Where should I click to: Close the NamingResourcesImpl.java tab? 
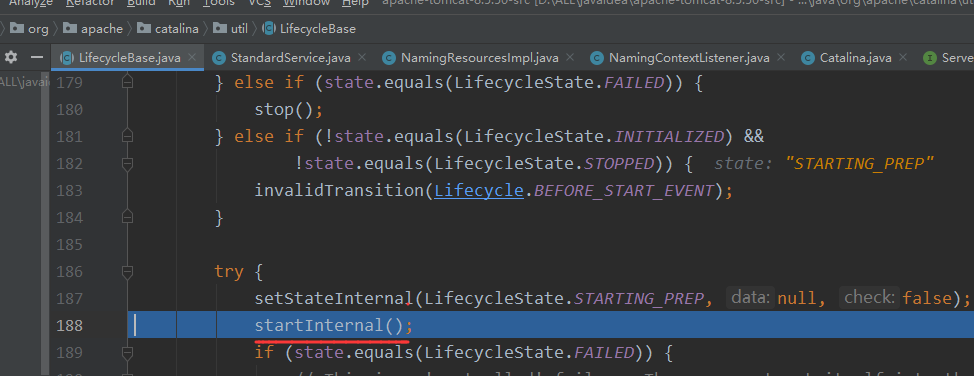point(570,57)
